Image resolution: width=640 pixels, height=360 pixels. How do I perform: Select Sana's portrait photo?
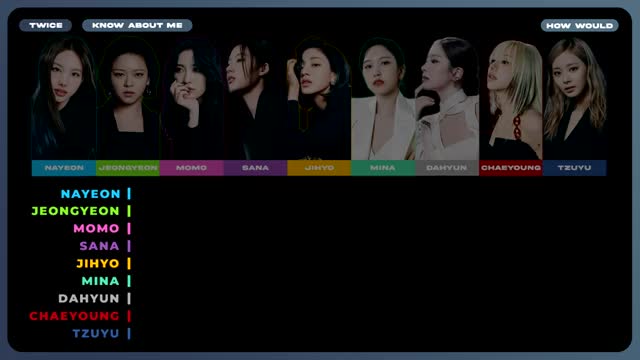pyautogui.click(x=256, y=98)
